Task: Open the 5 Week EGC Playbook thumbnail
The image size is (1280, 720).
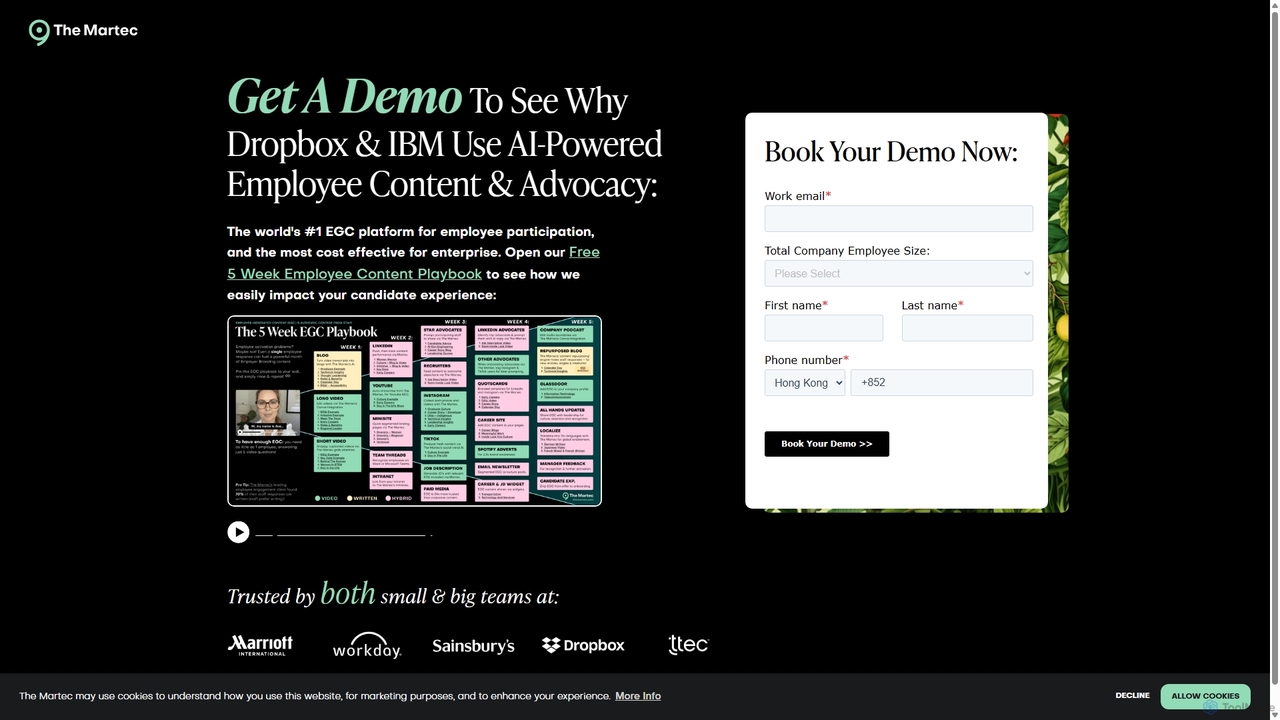Action: click(414, 411)
